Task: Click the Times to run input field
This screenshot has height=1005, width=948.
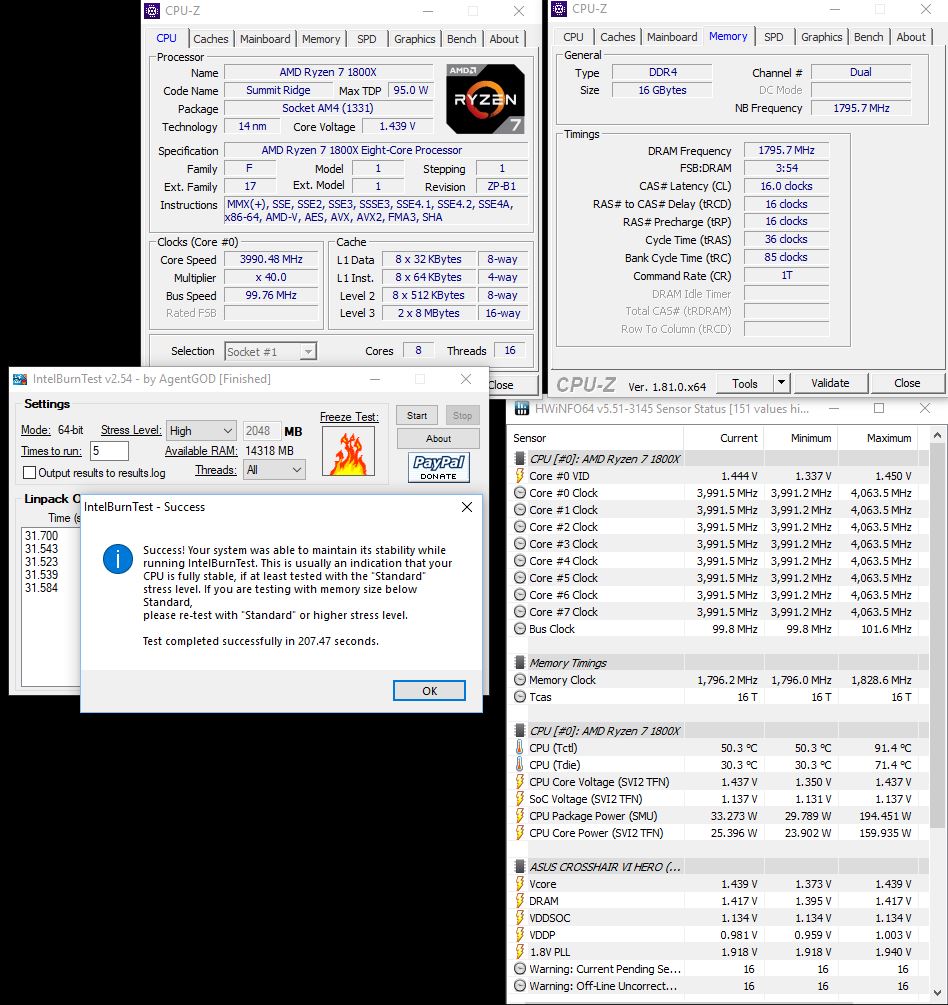Action: tap(109, 451)
